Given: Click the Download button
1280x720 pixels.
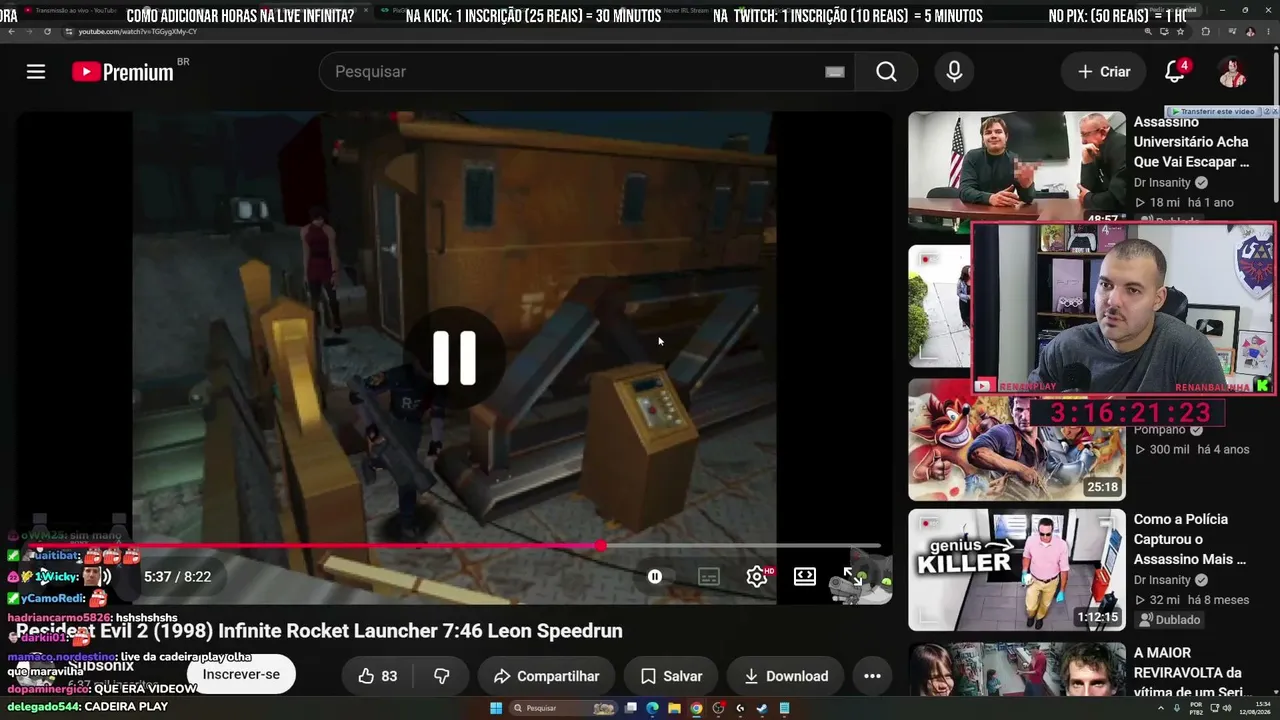Looking at the screenshot, I should pos(786,676).
